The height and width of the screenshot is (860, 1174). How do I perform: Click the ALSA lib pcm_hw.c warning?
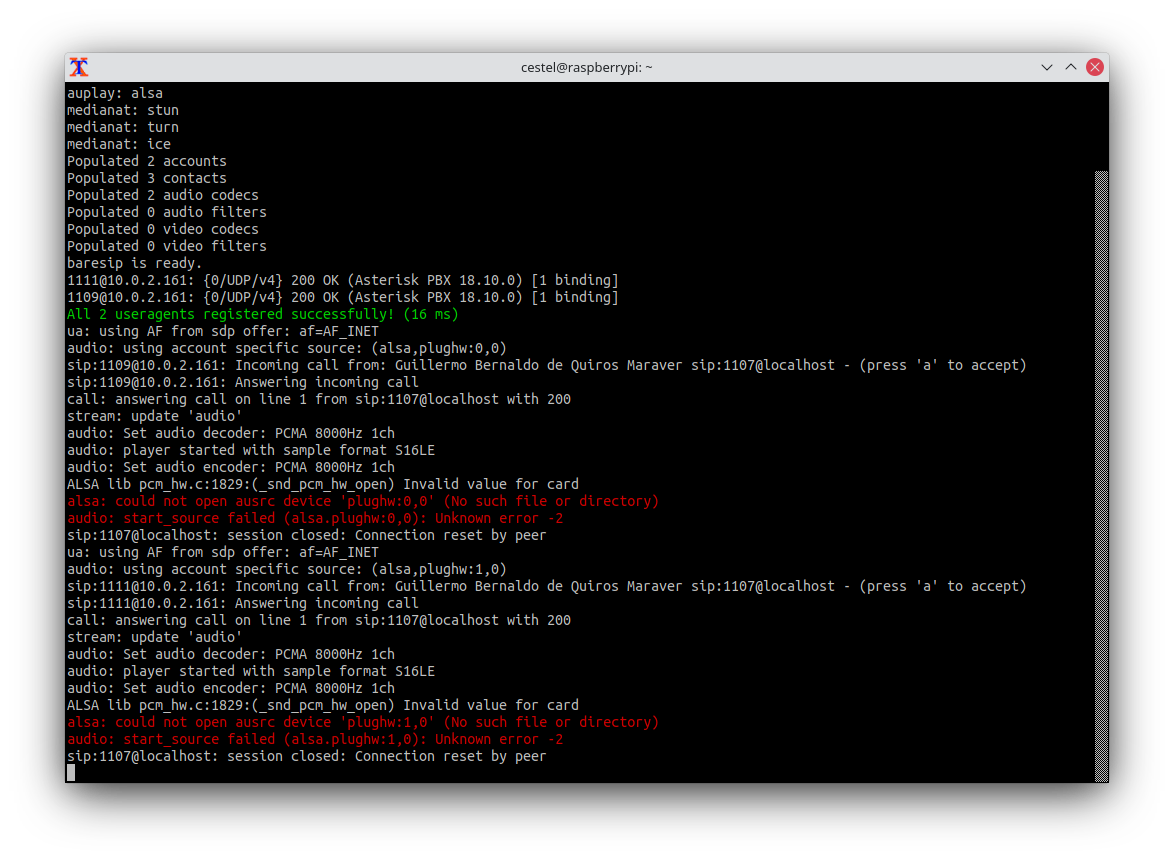point(320,484)
